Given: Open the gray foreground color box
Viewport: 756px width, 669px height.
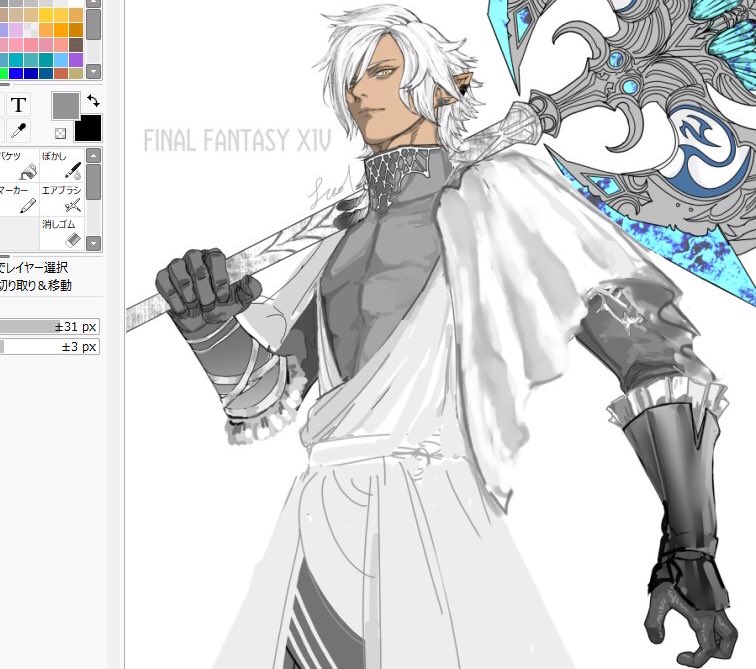Looking at the screenshot, I should pos(66,106).
